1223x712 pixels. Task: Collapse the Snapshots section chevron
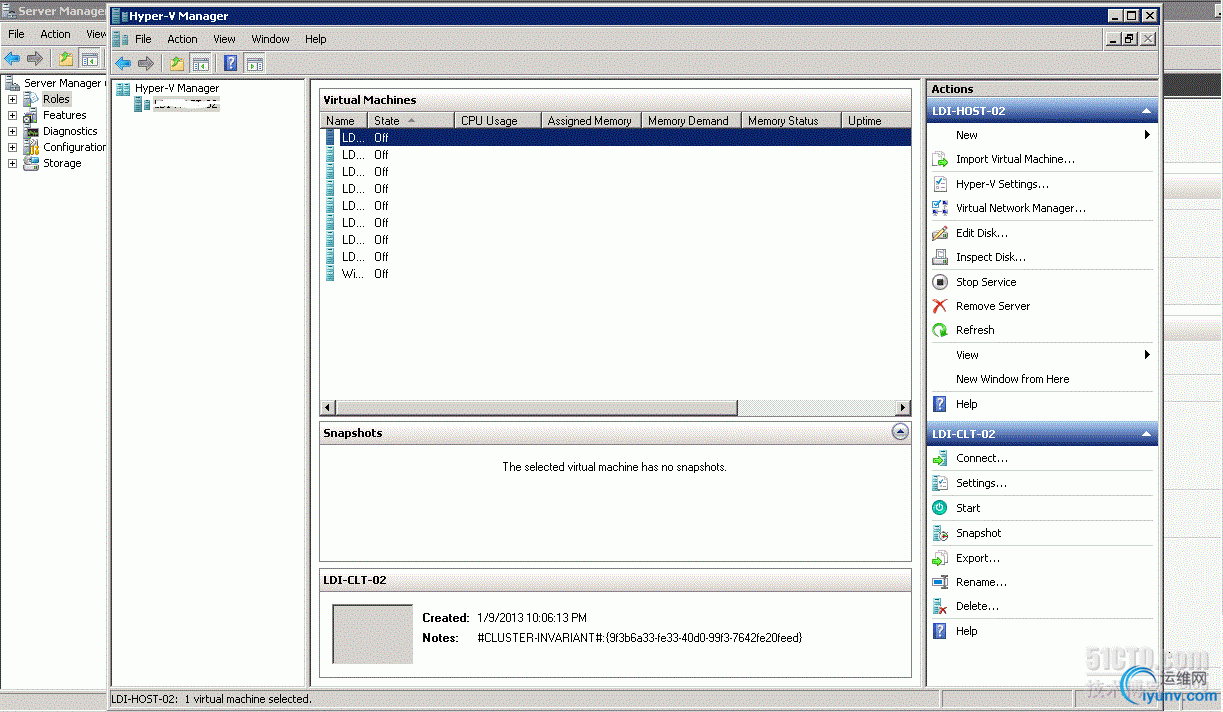(x=900, y=432)
